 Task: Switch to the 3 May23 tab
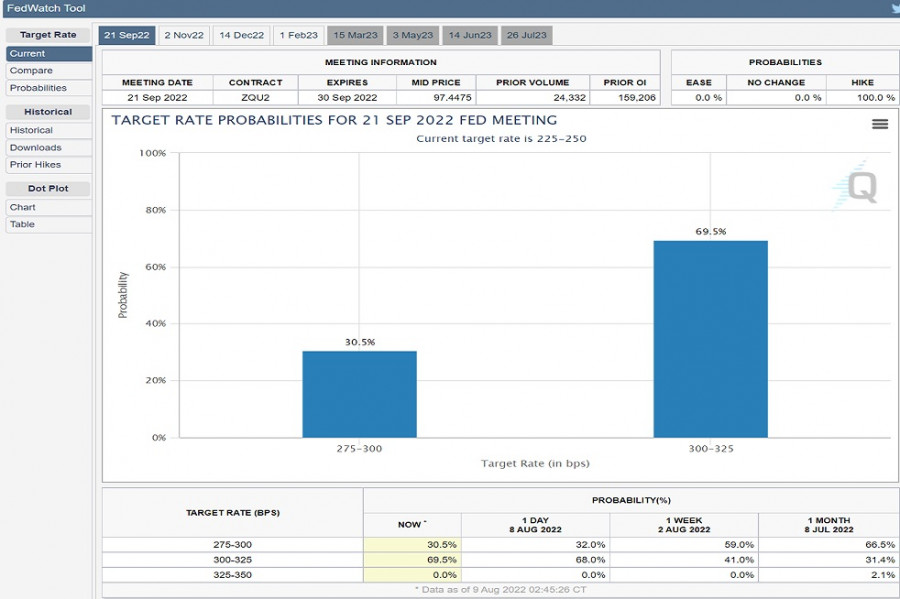413,35
